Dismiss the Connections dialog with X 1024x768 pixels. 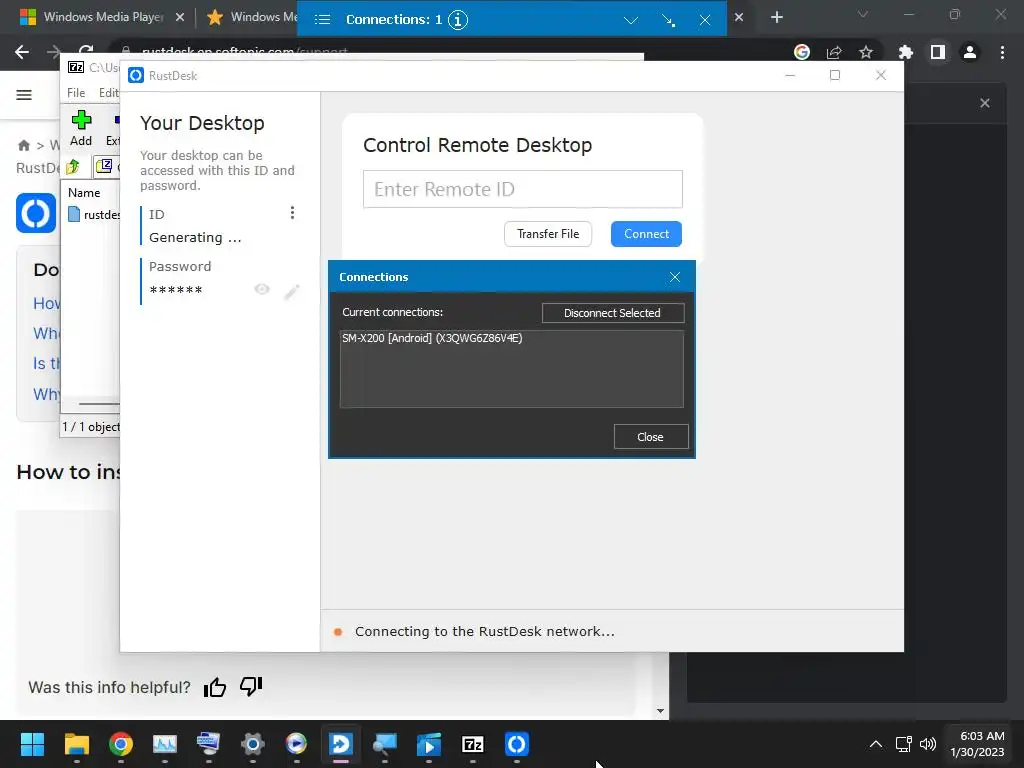click(x=675, y=277)
